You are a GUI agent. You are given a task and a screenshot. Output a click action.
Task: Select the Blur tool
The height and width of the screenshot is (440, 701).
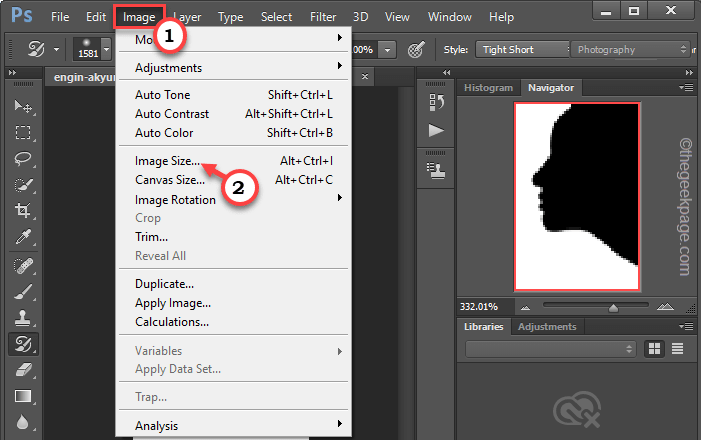pyautogui.click(x=23, y=422)
